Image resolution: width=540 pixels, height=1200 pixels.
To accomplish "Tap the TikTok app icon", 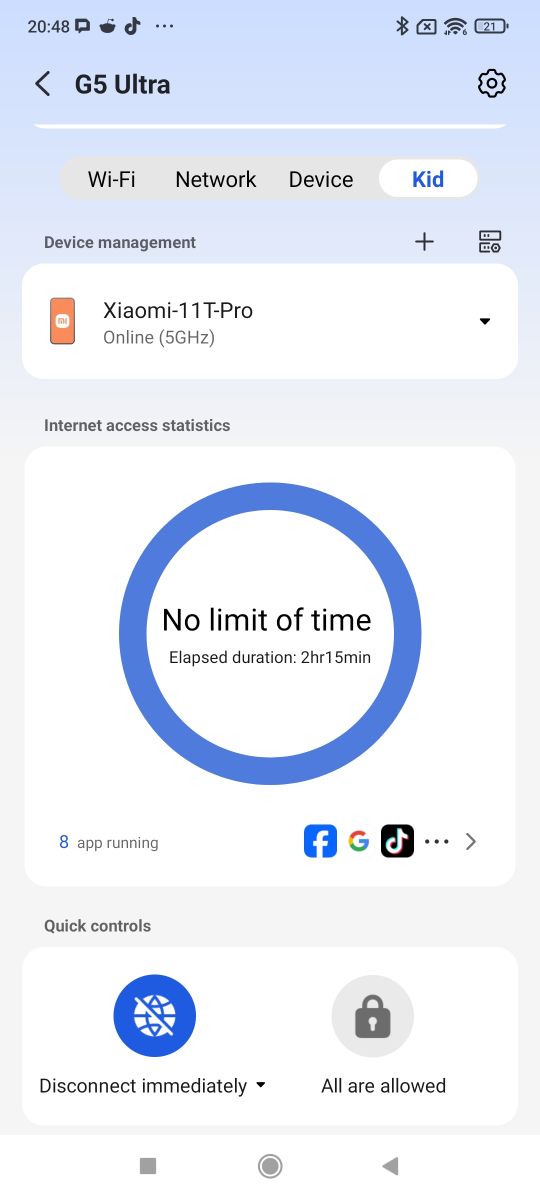I will click(397, 841).
